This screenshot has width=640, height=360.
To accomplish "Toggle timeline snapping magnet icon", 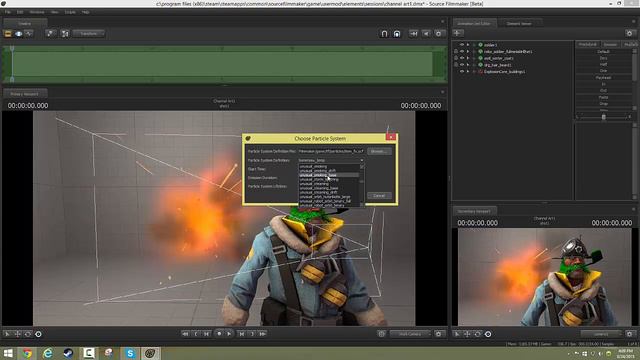I will click(x=384, y=34).
